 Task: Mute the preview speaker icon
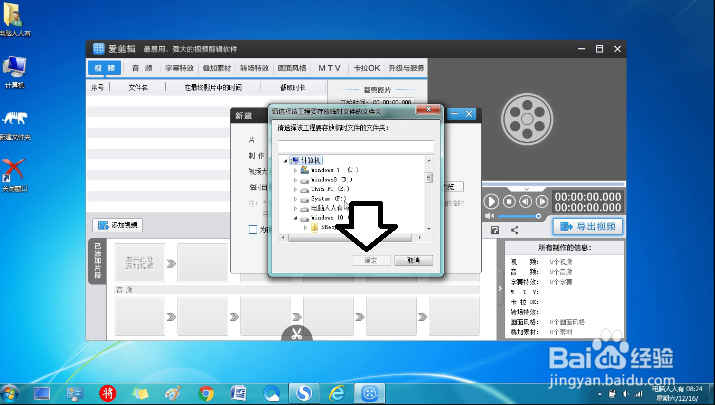coord(489,216)
